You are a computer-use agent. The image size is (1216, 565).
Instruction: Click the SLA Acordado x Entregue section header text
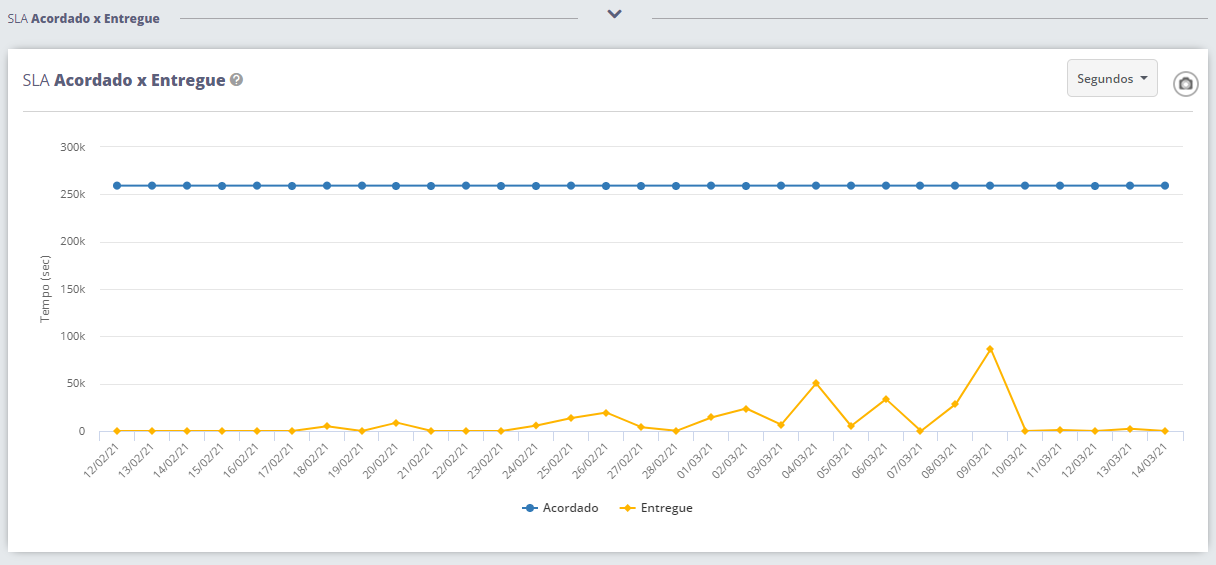84,18
